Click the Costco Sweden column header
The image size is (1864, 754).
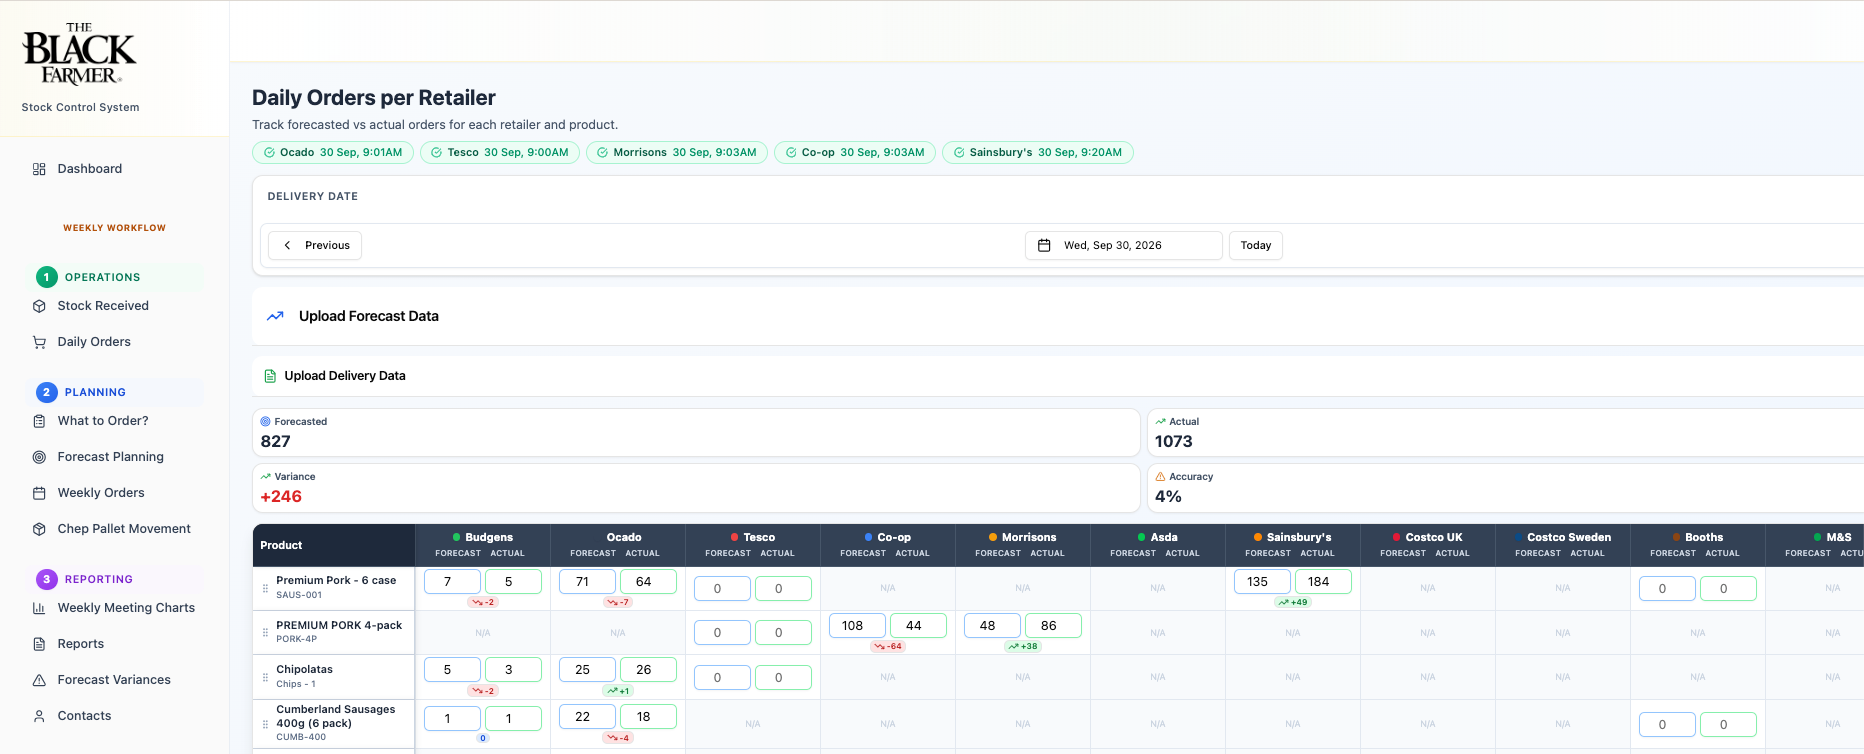1563,545
